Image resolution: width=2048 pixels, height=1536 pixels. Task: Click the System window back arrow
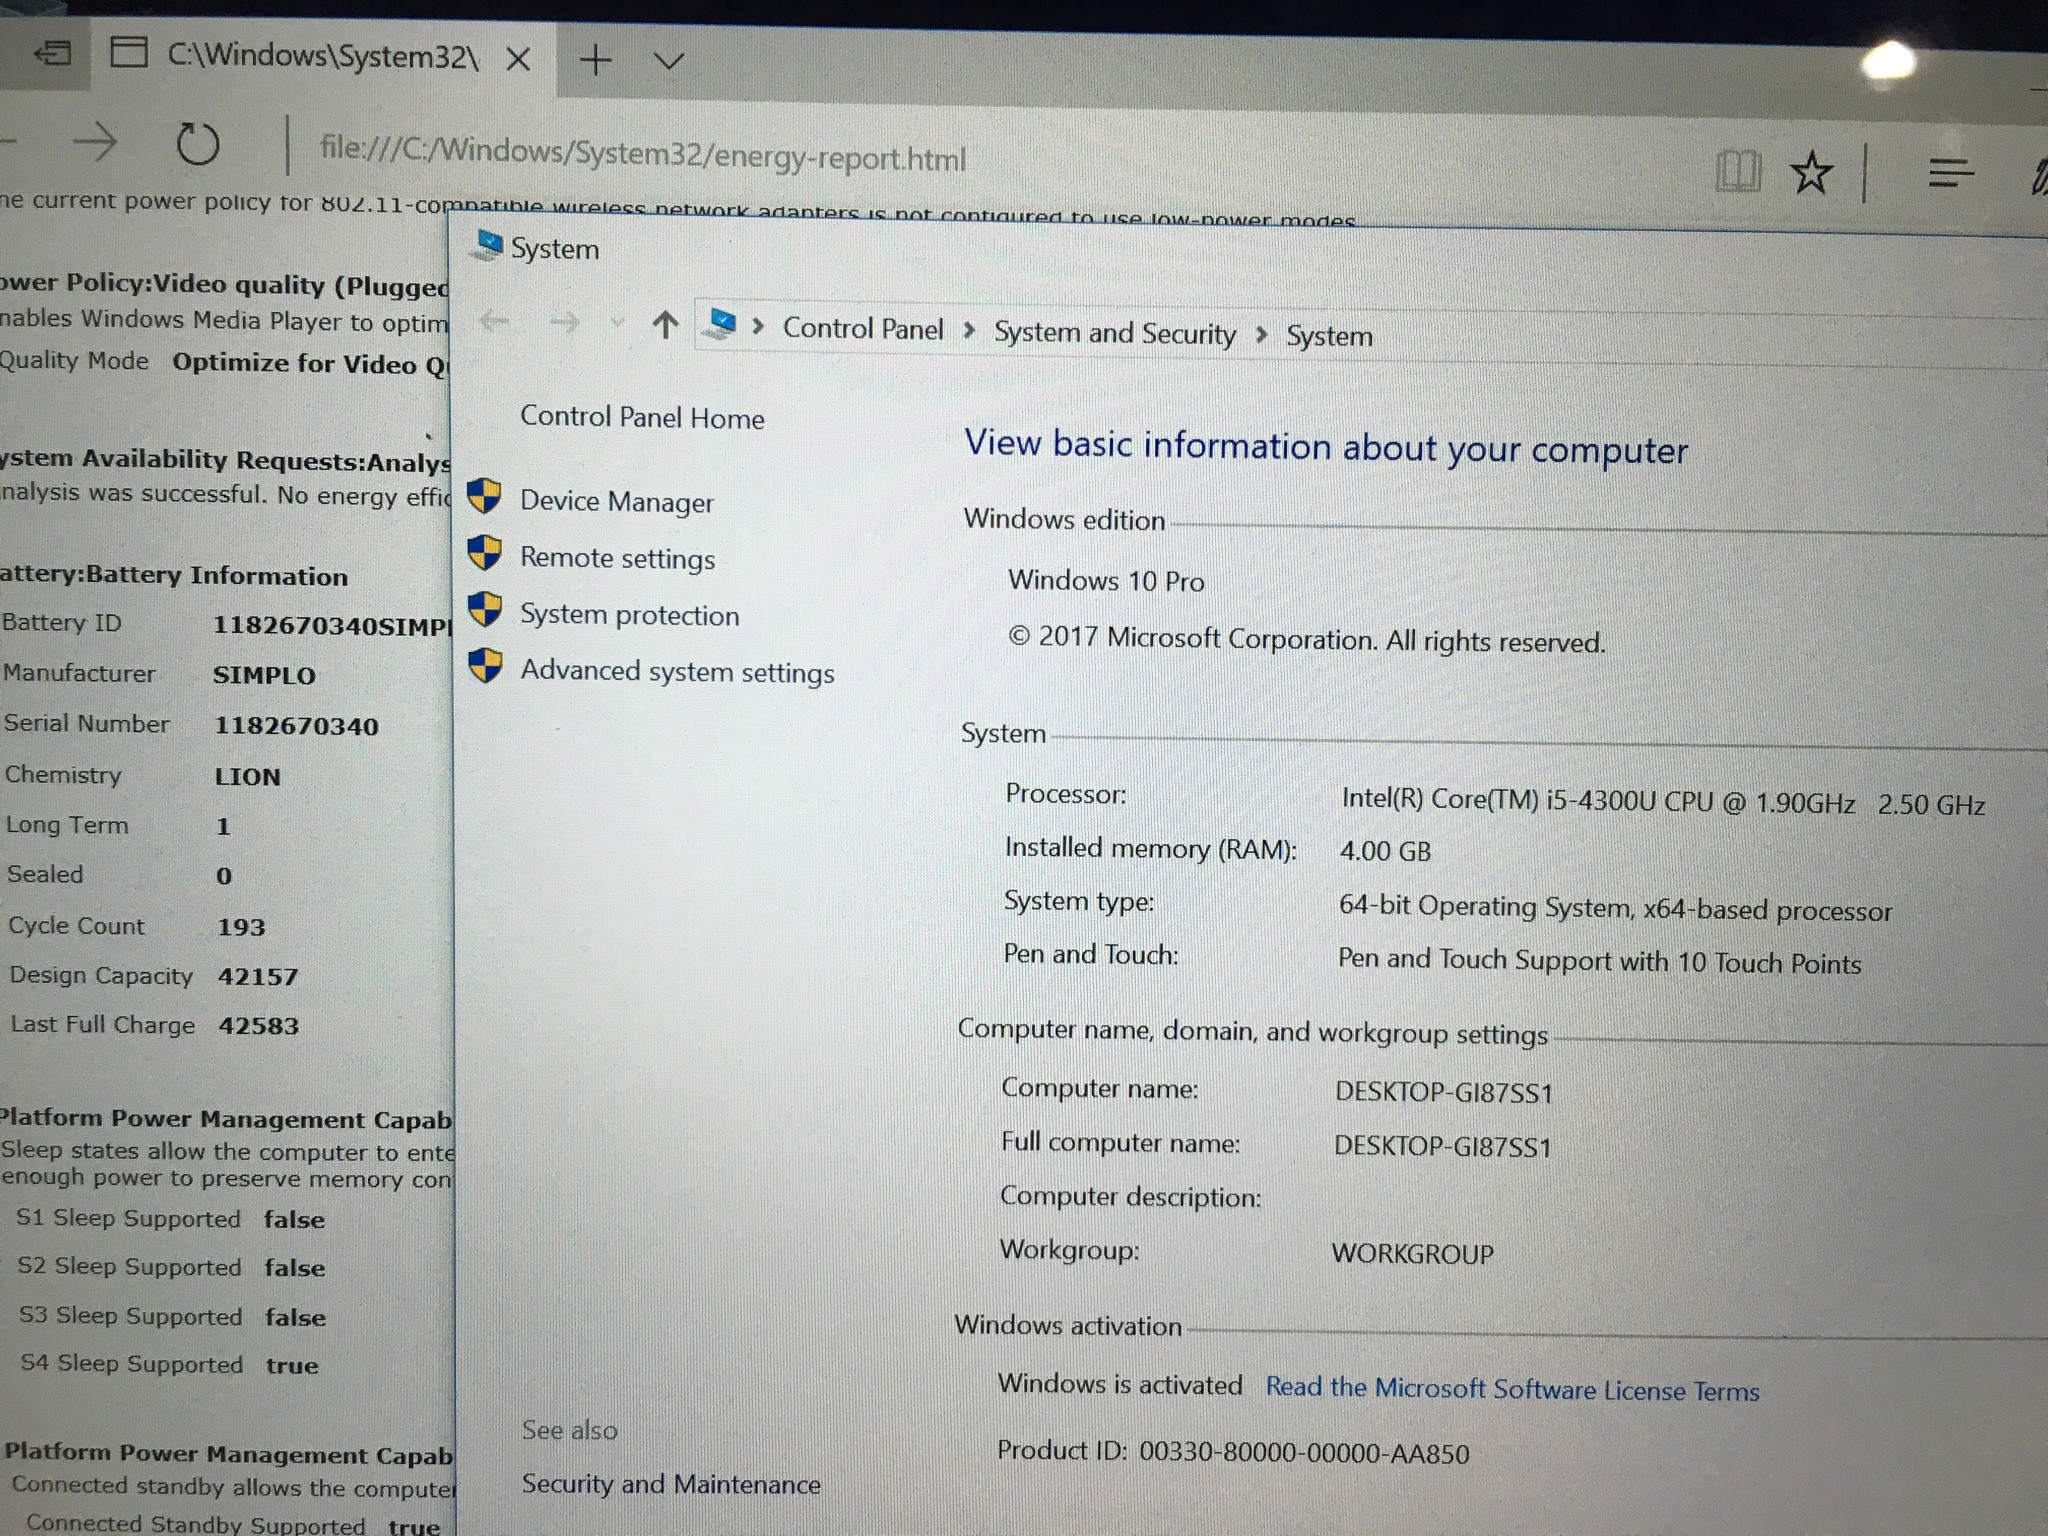[x=494, y=321]
